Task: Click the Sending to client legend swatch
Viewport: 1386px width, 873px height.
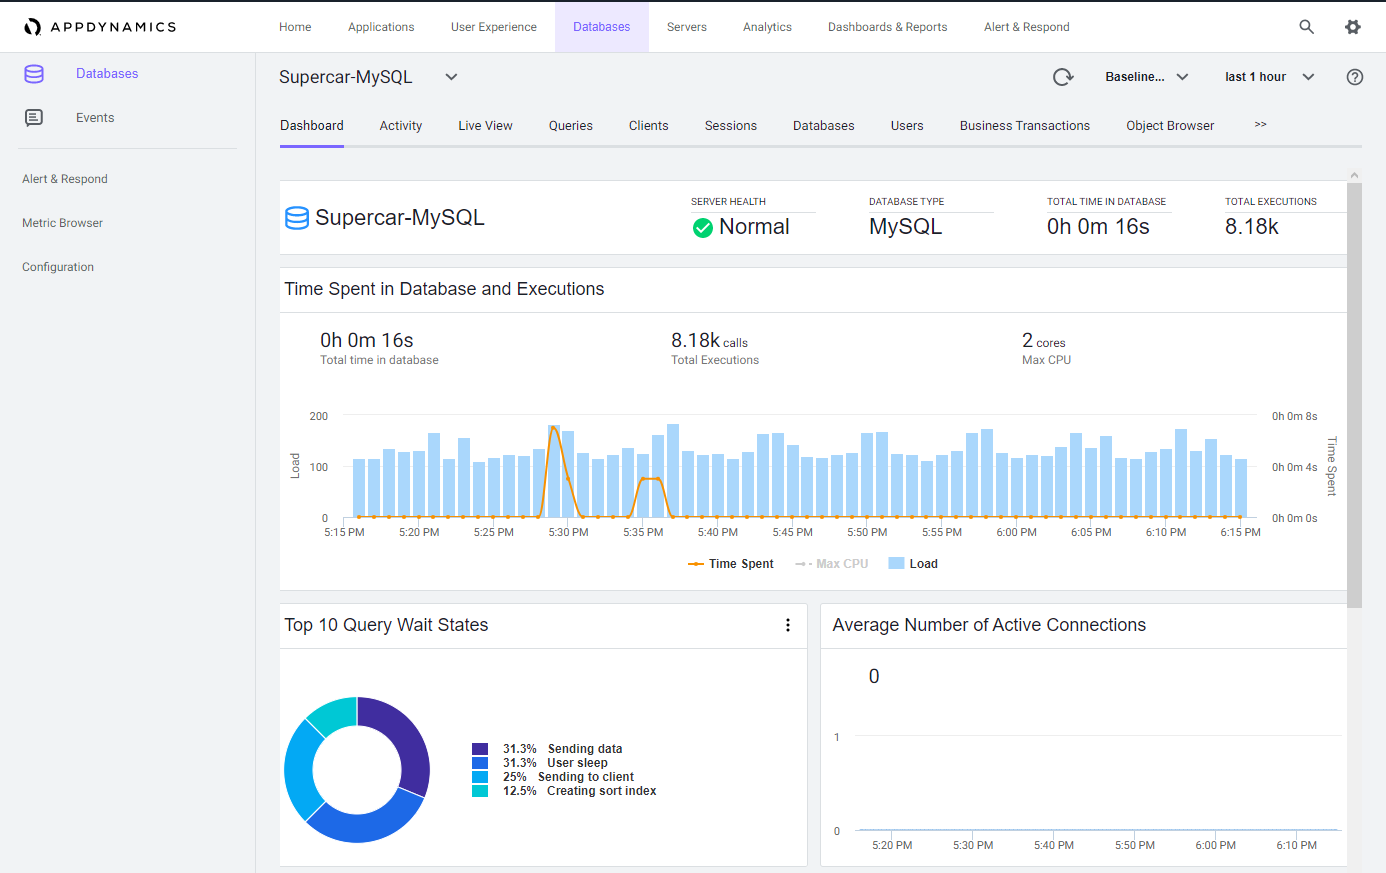Action: click(x=480, y=777)
